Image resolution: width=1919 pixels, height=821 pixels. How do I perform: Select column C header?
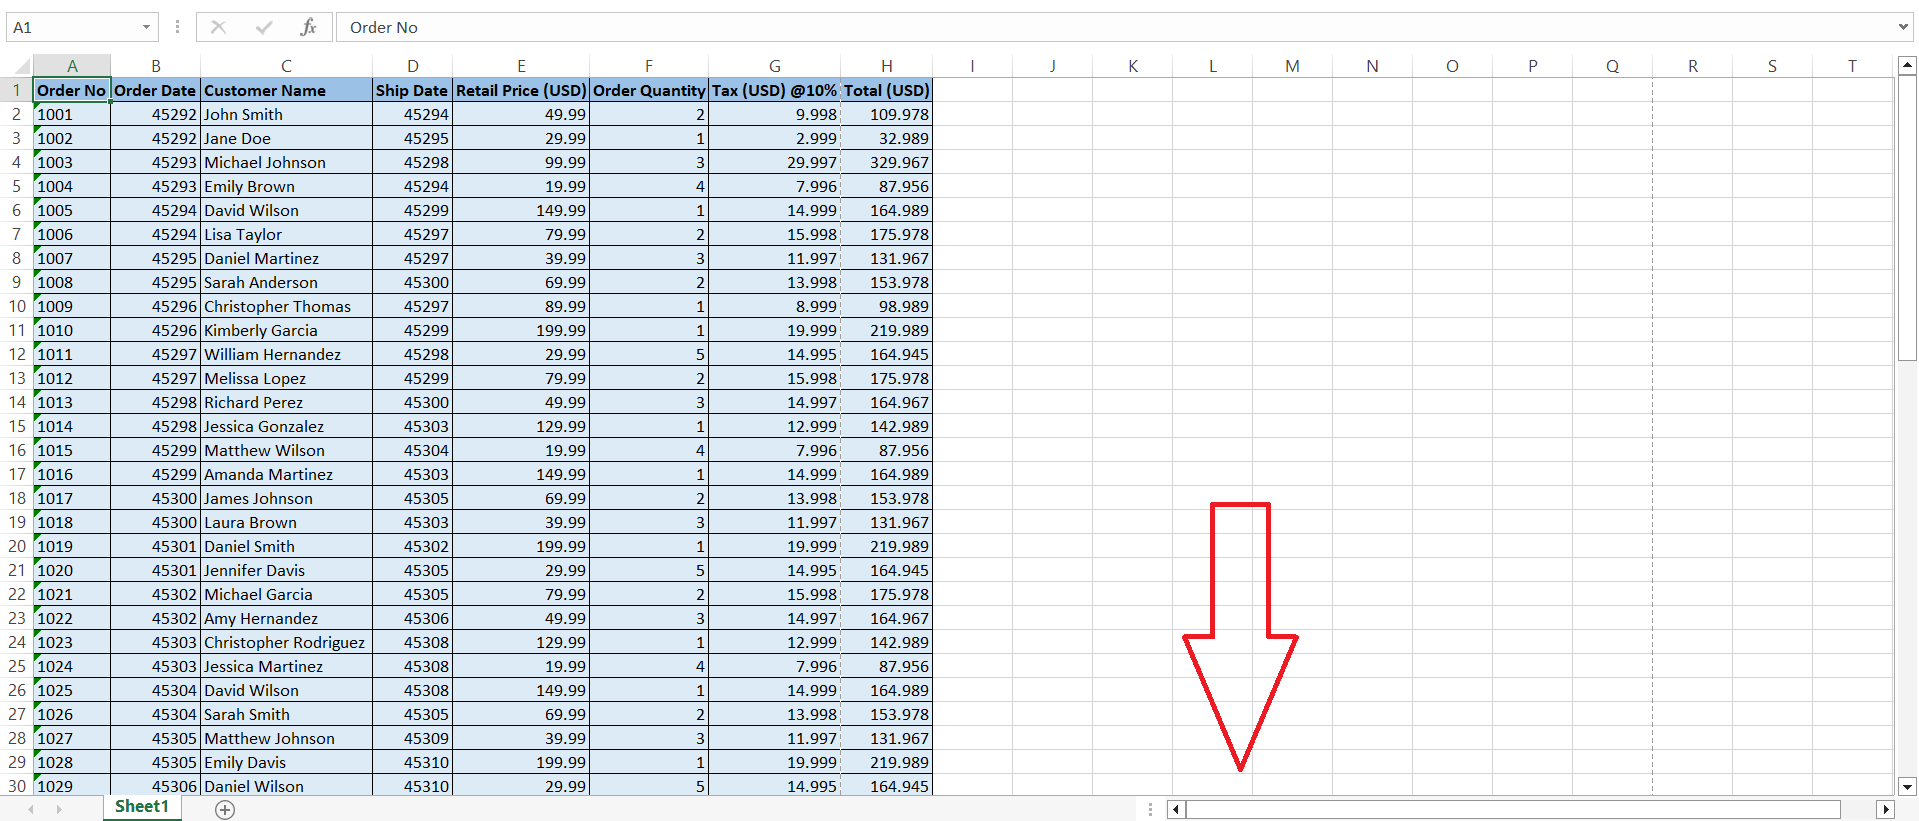286,66
